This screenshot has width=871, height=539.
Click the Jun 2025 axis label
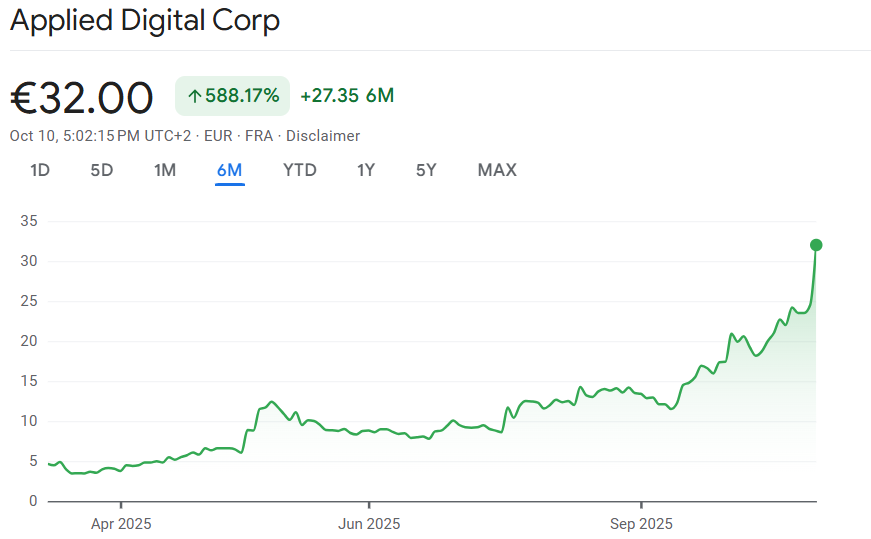pyautogui.click(x=369, y=523)
